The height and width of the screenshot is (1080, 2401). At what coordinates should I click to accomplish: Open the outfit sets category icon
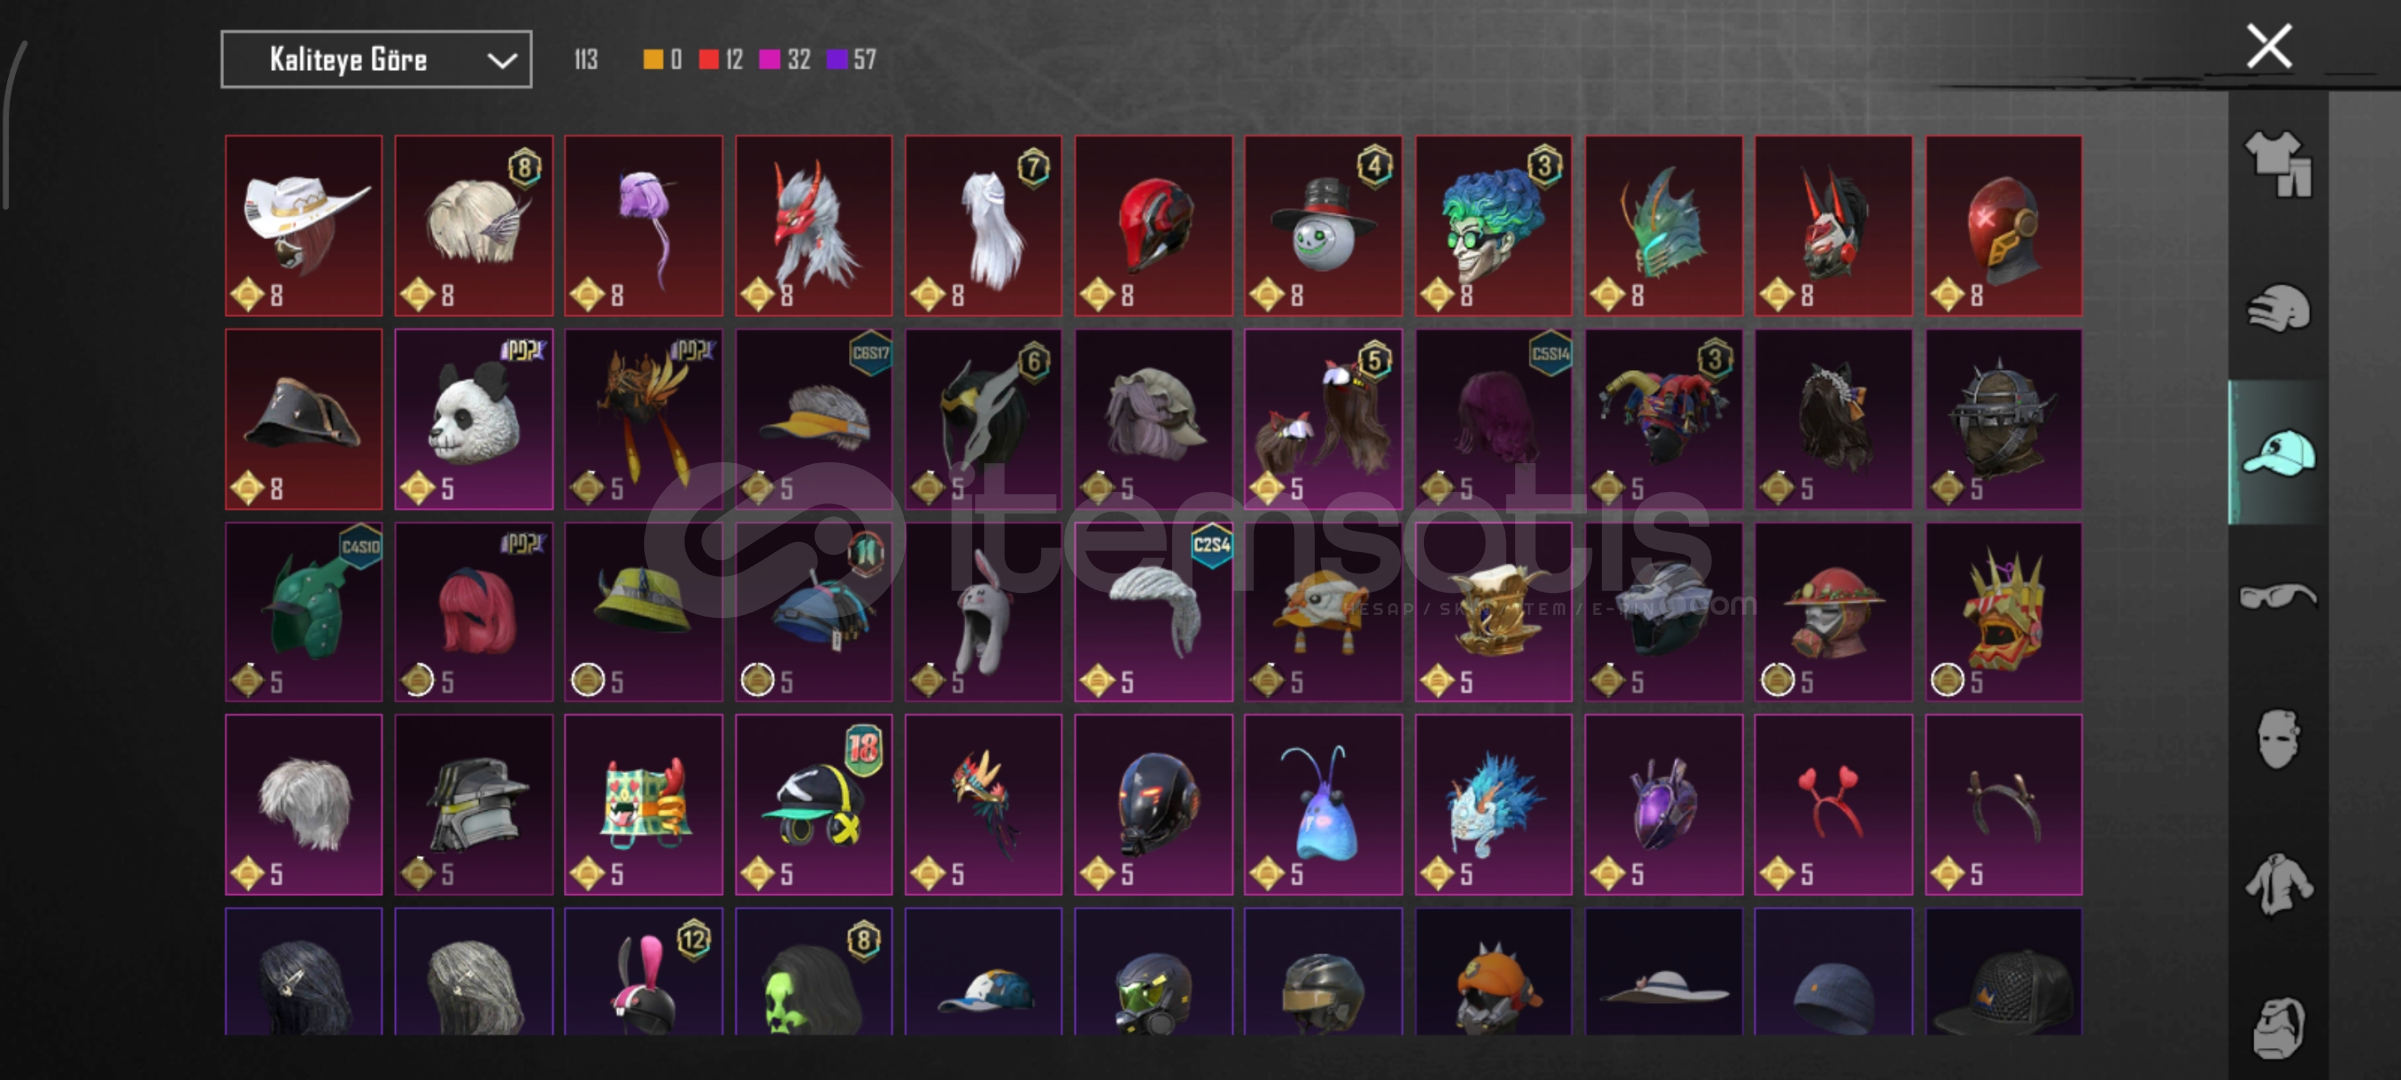pyautogui.click(x=2279, y=164)
